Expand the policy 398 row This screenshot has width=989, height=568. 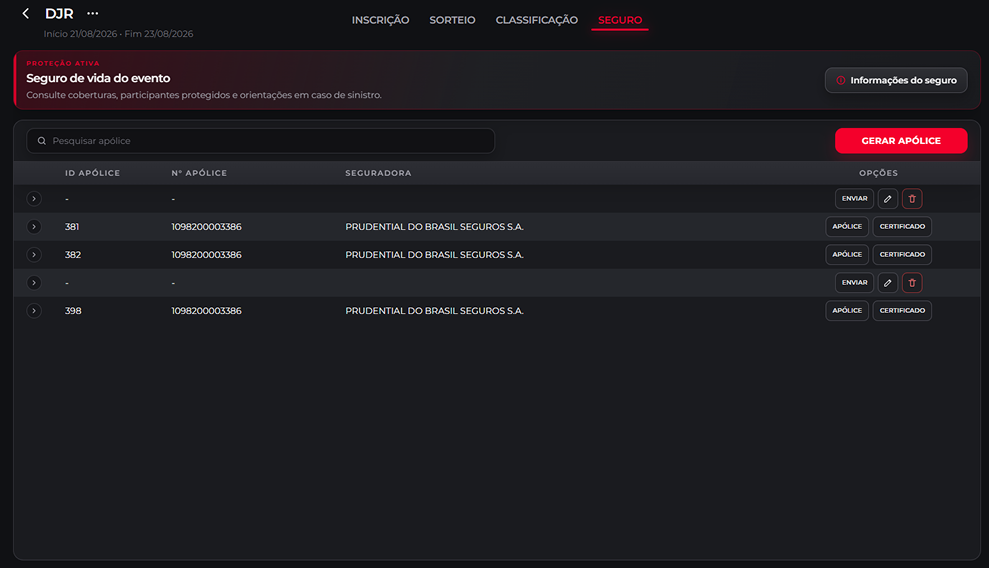[34, 311]
